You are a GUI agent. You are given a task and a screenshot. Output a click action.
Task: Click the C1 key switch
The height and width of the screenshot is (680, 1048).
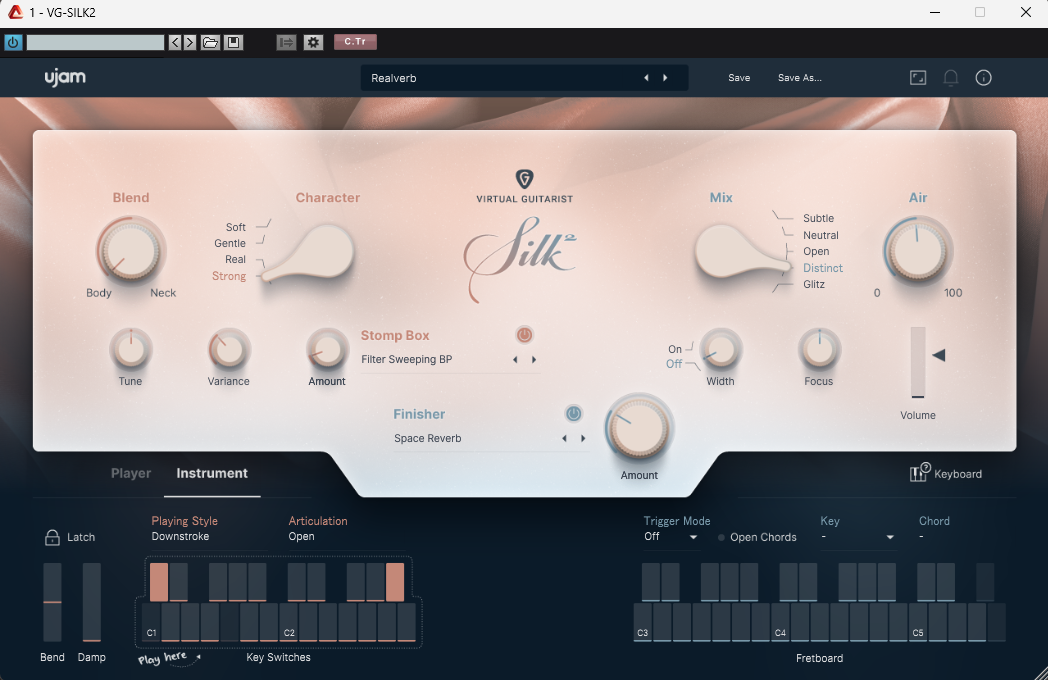[151, 622]
